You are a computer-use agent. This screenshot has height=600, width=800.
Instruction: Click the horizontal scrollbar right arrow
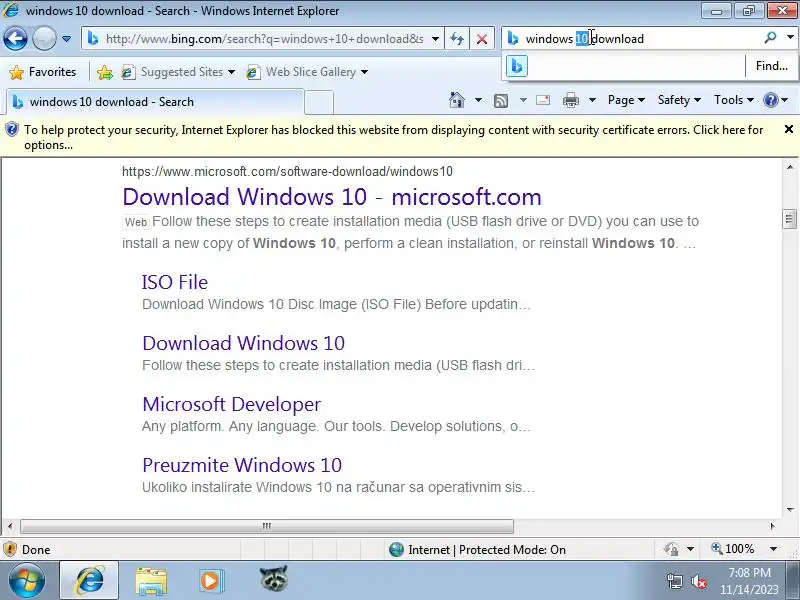[x=772, y=526]
